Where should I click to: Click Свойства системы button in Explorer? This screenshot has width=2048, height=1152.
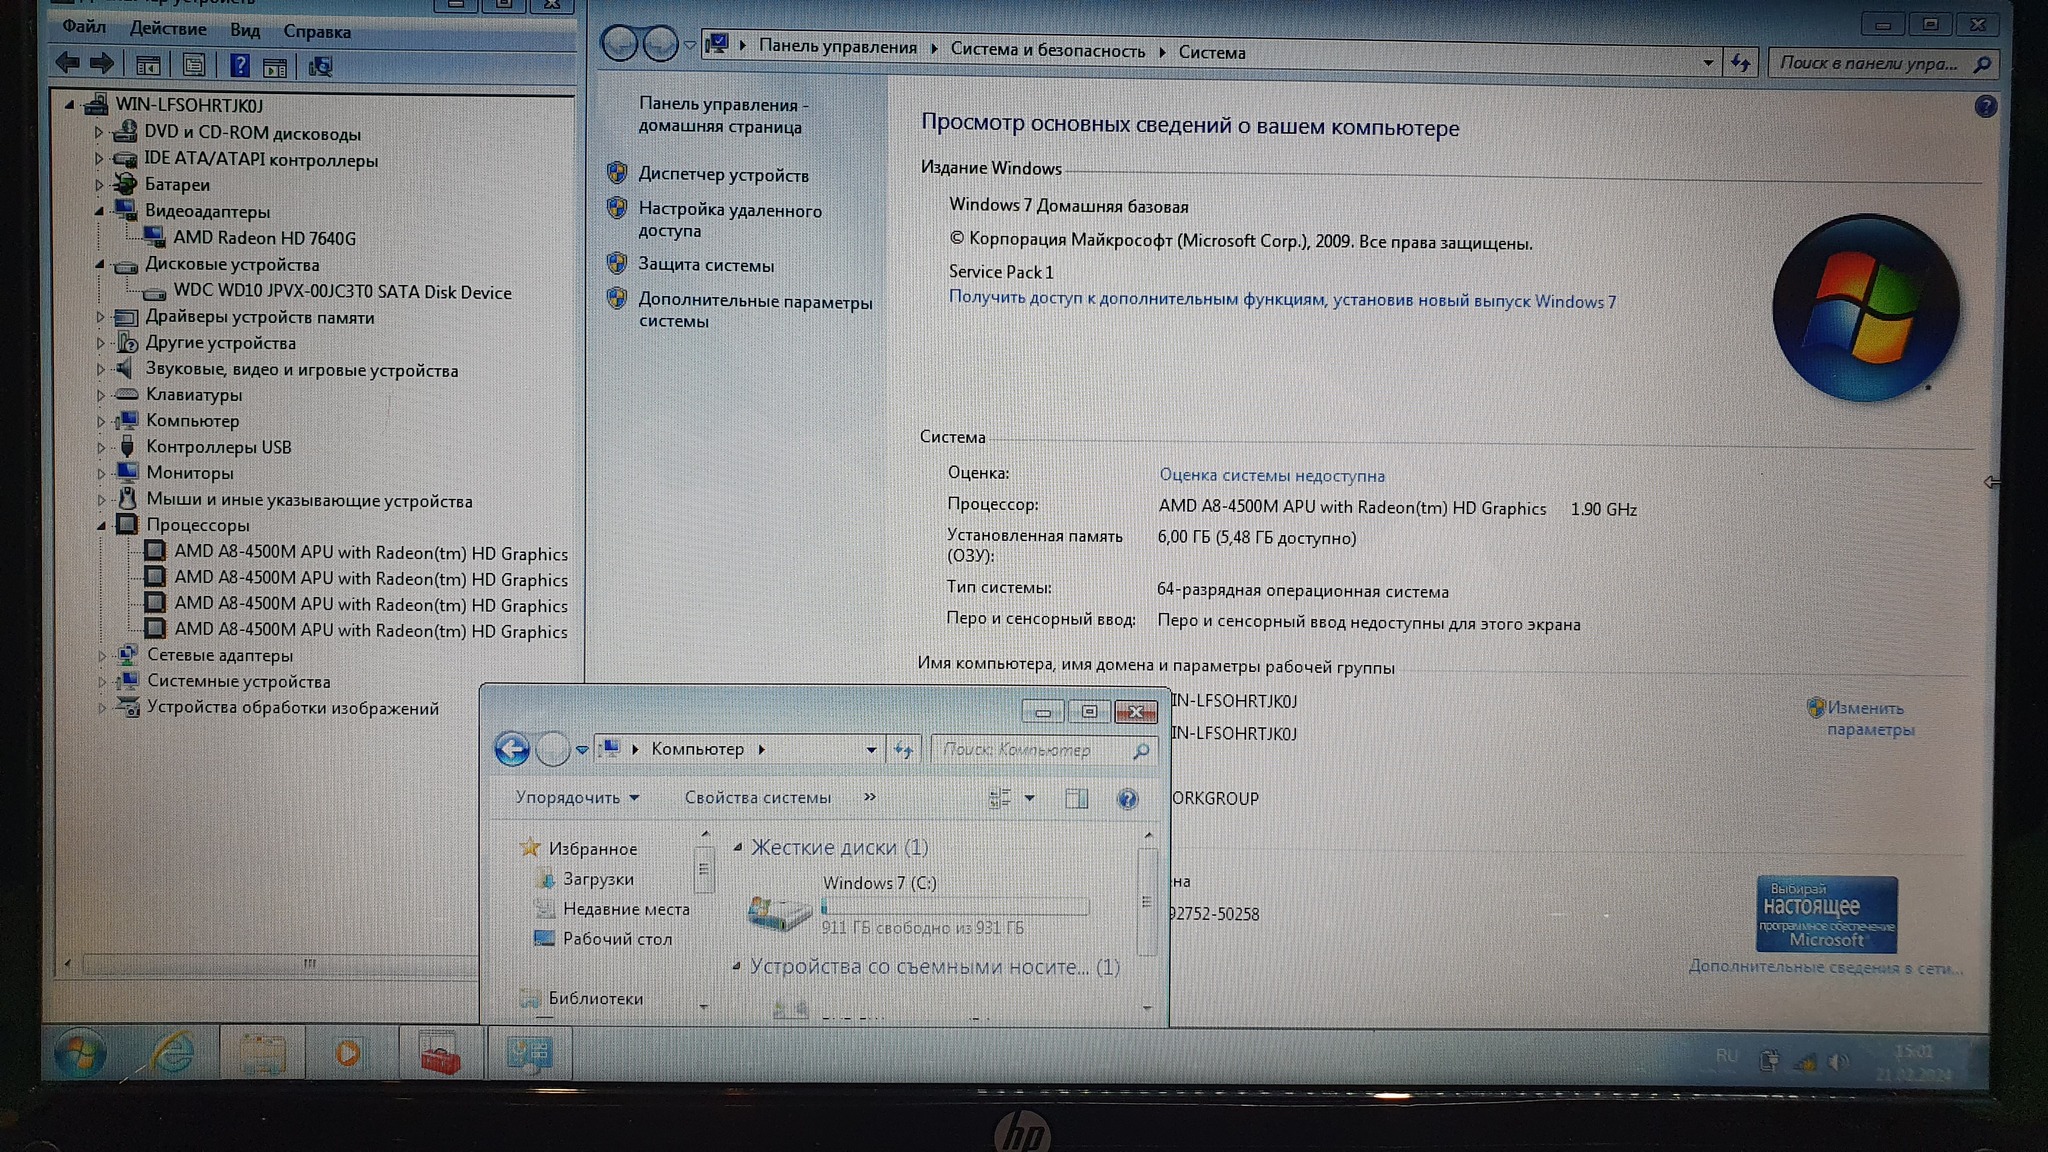click(757, 797)
